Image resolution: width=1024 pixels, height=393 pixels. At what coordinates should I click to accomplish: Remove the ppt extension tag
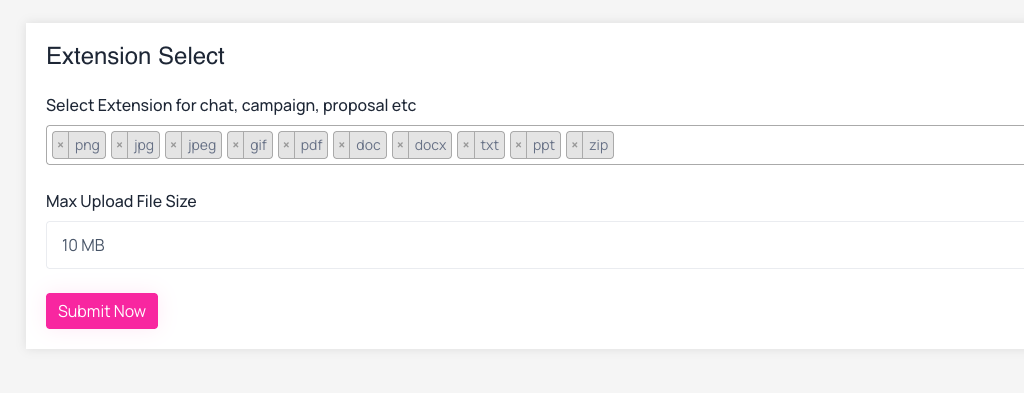[519, 145]
